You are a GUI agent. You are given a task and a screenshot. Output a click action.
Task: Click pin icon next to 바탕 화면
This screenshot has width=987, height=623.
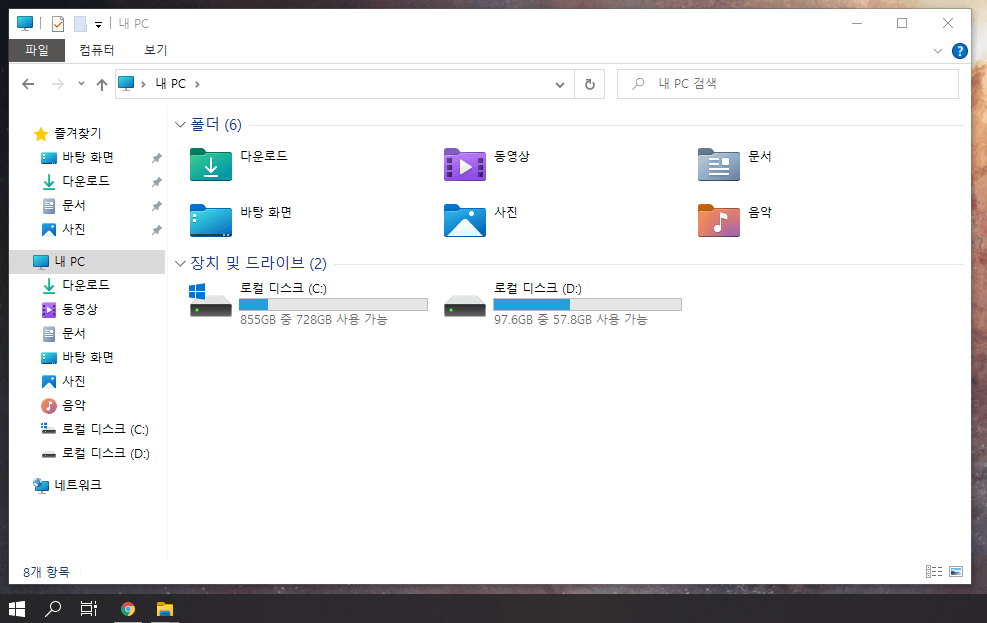(157, 158)
